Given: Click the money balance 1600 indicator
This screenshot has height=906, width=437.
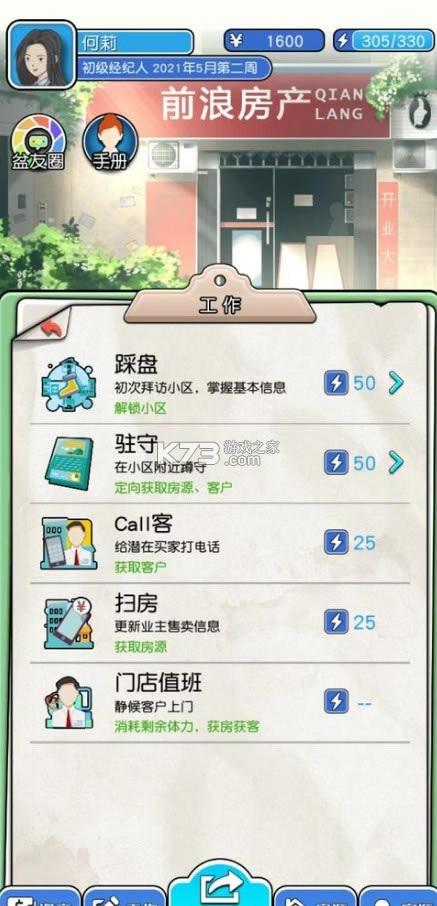Looking at the screenshot, I should (x=274, y=41).
